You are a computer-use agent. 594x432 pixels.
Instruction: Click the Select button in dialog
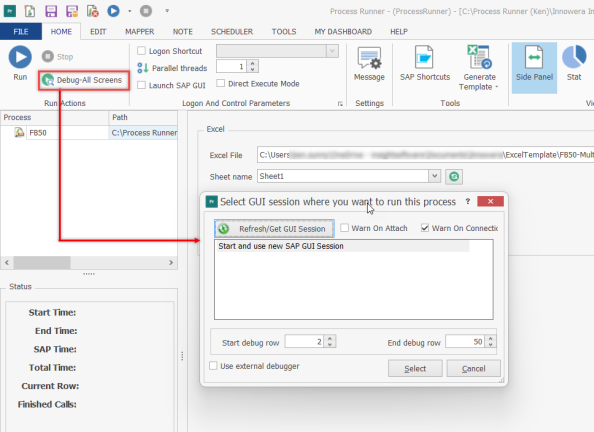(415, 368)
